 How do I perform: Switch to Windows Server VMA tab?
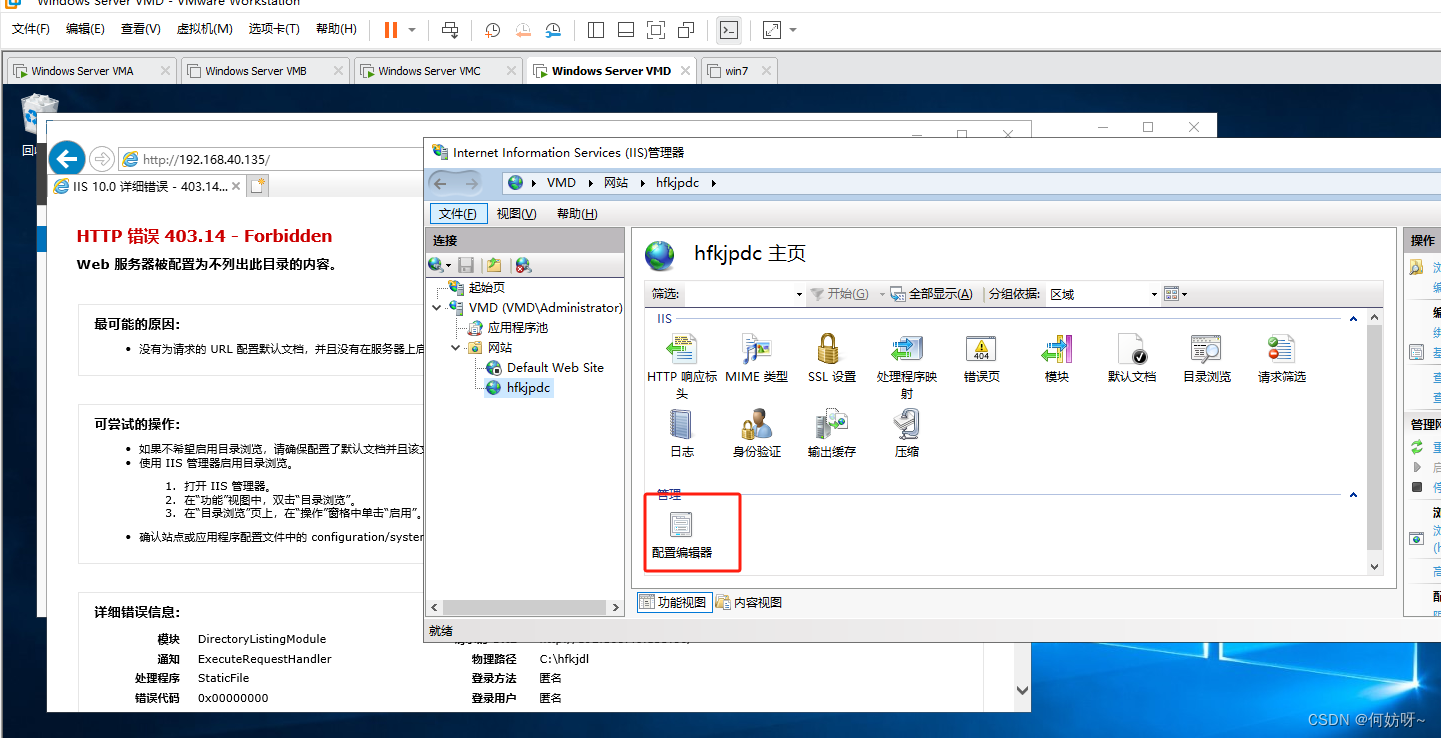(x=91, y=70)
